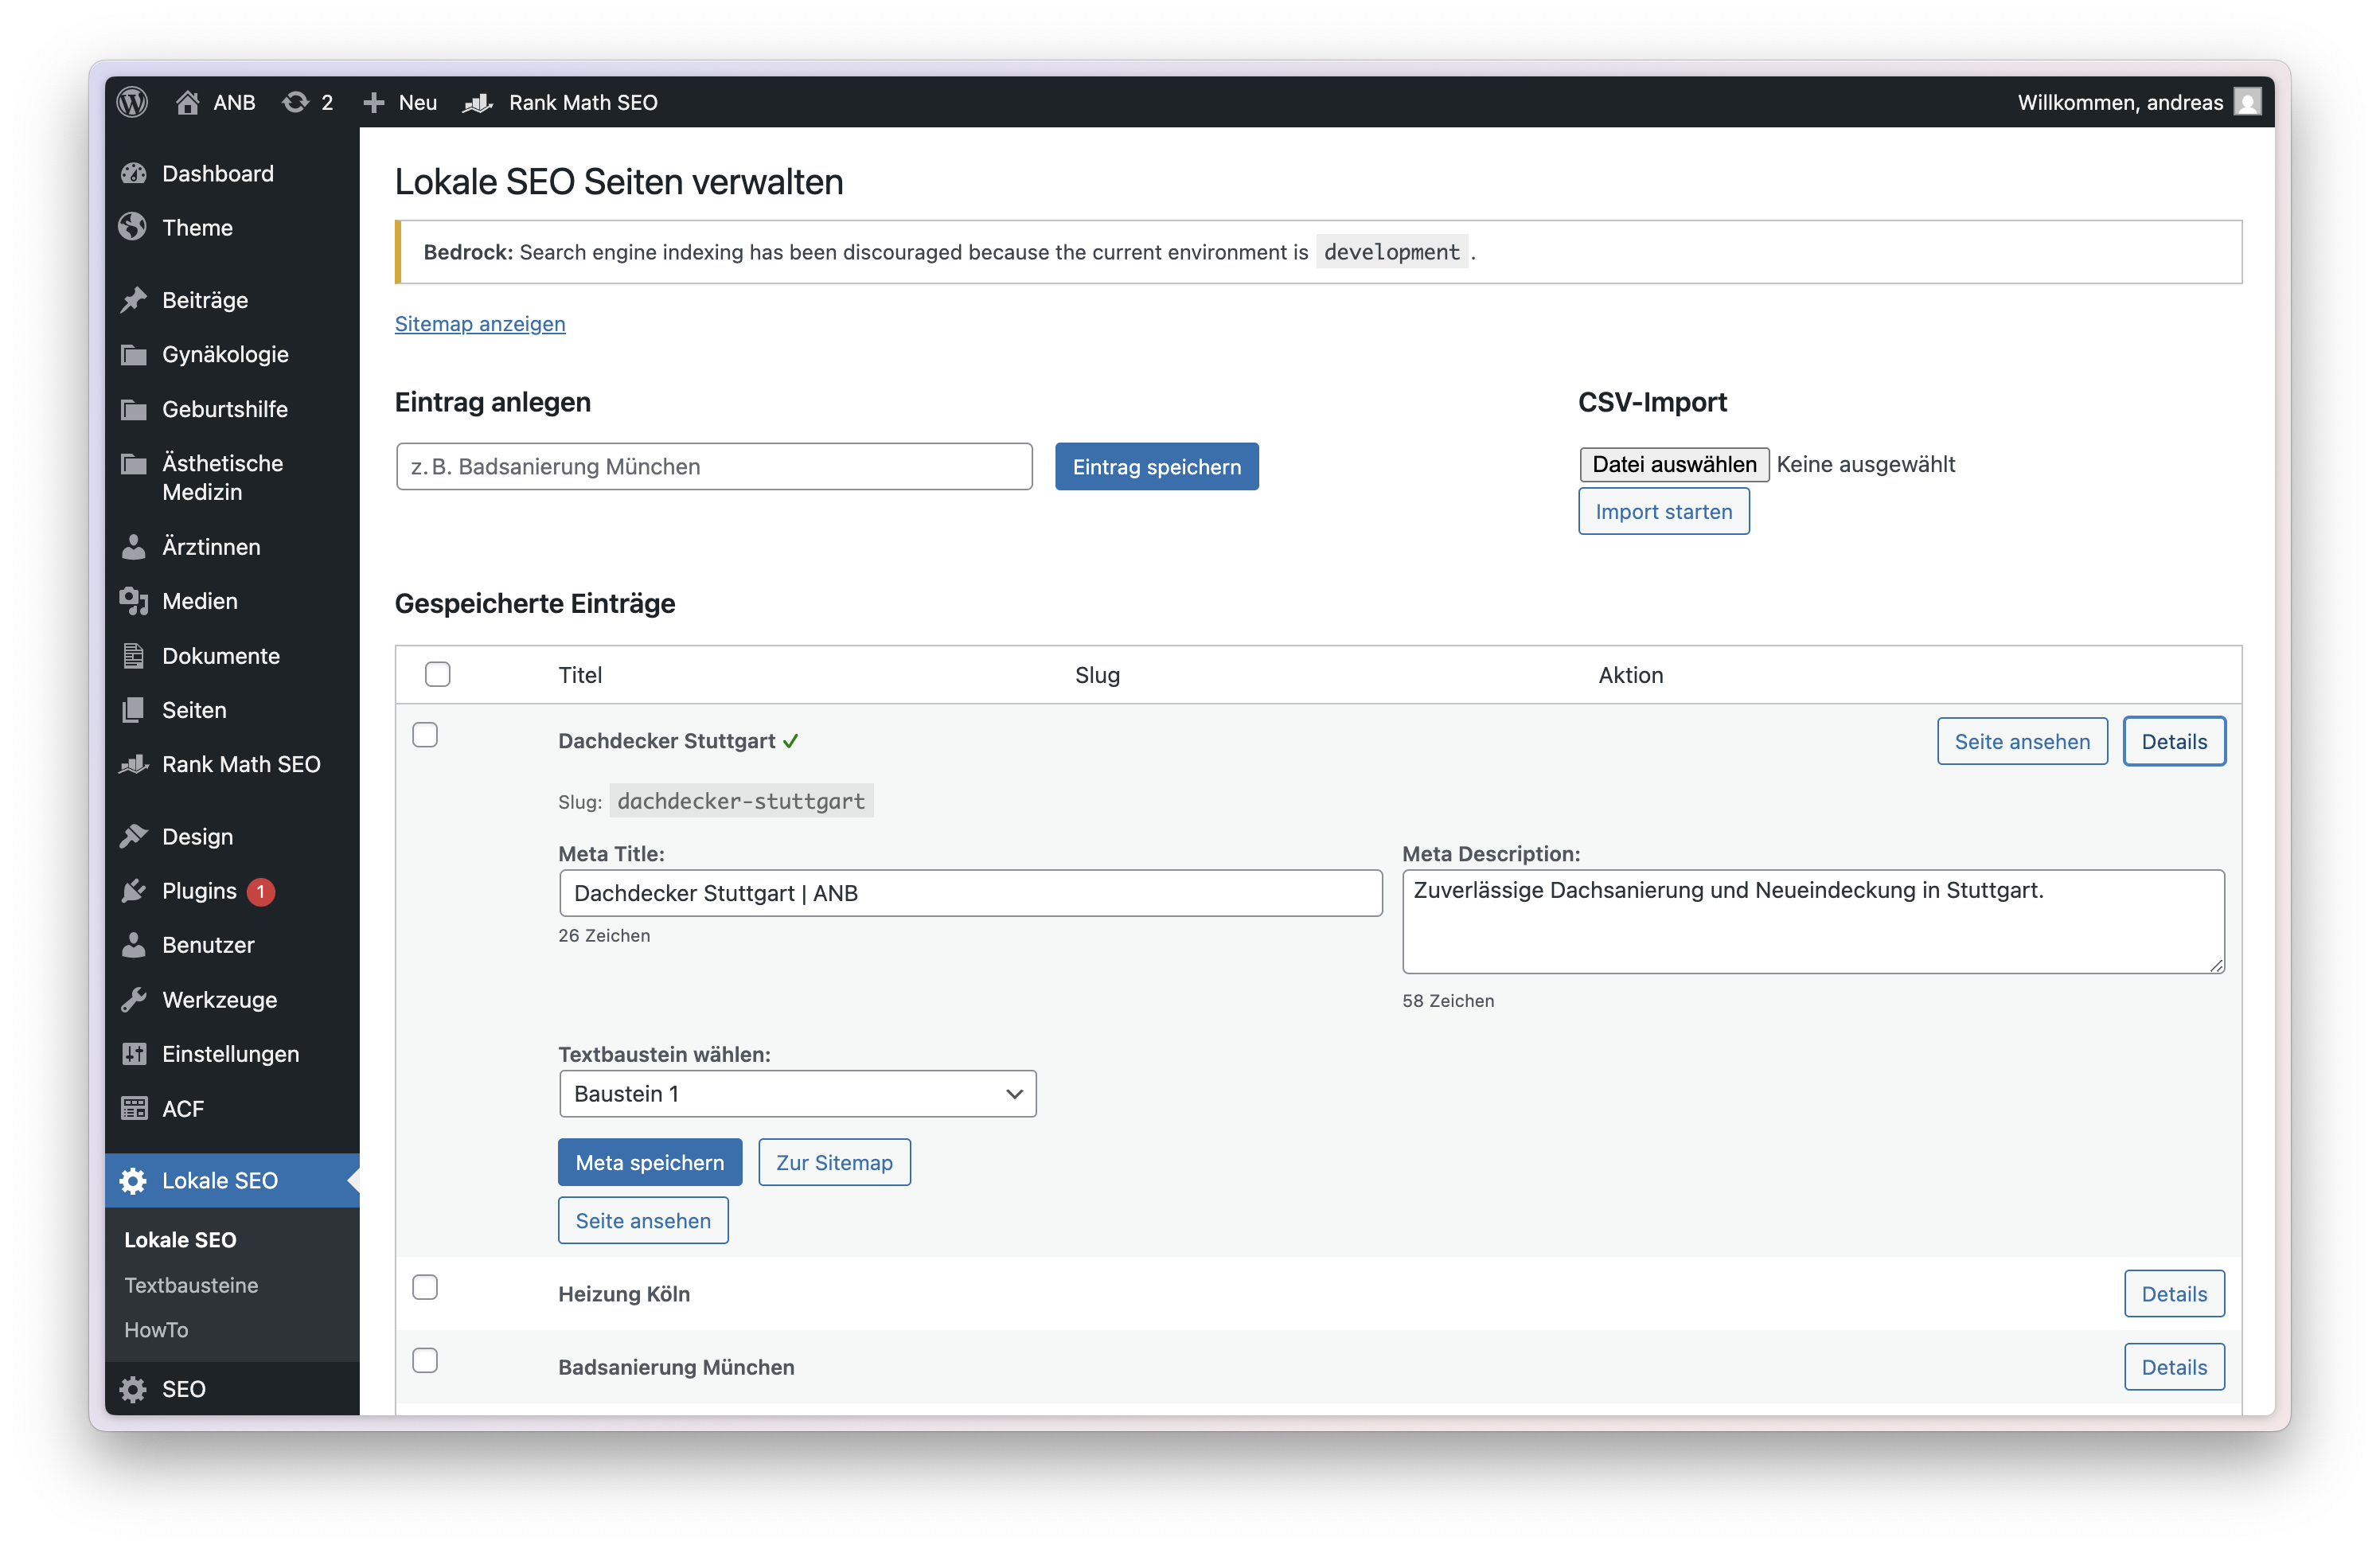Open Rank Math SEO icon in admin bar
The height and width of the screenshot is (1549, 2380).
pos(478,102)
